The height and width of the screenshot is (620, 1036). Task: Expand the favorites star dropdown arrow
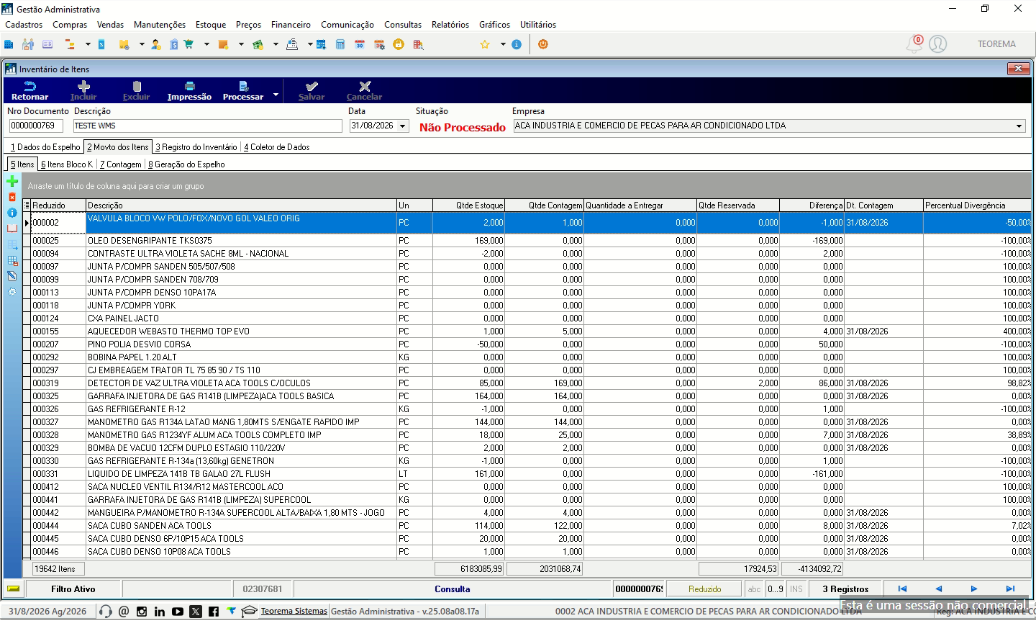502,44
